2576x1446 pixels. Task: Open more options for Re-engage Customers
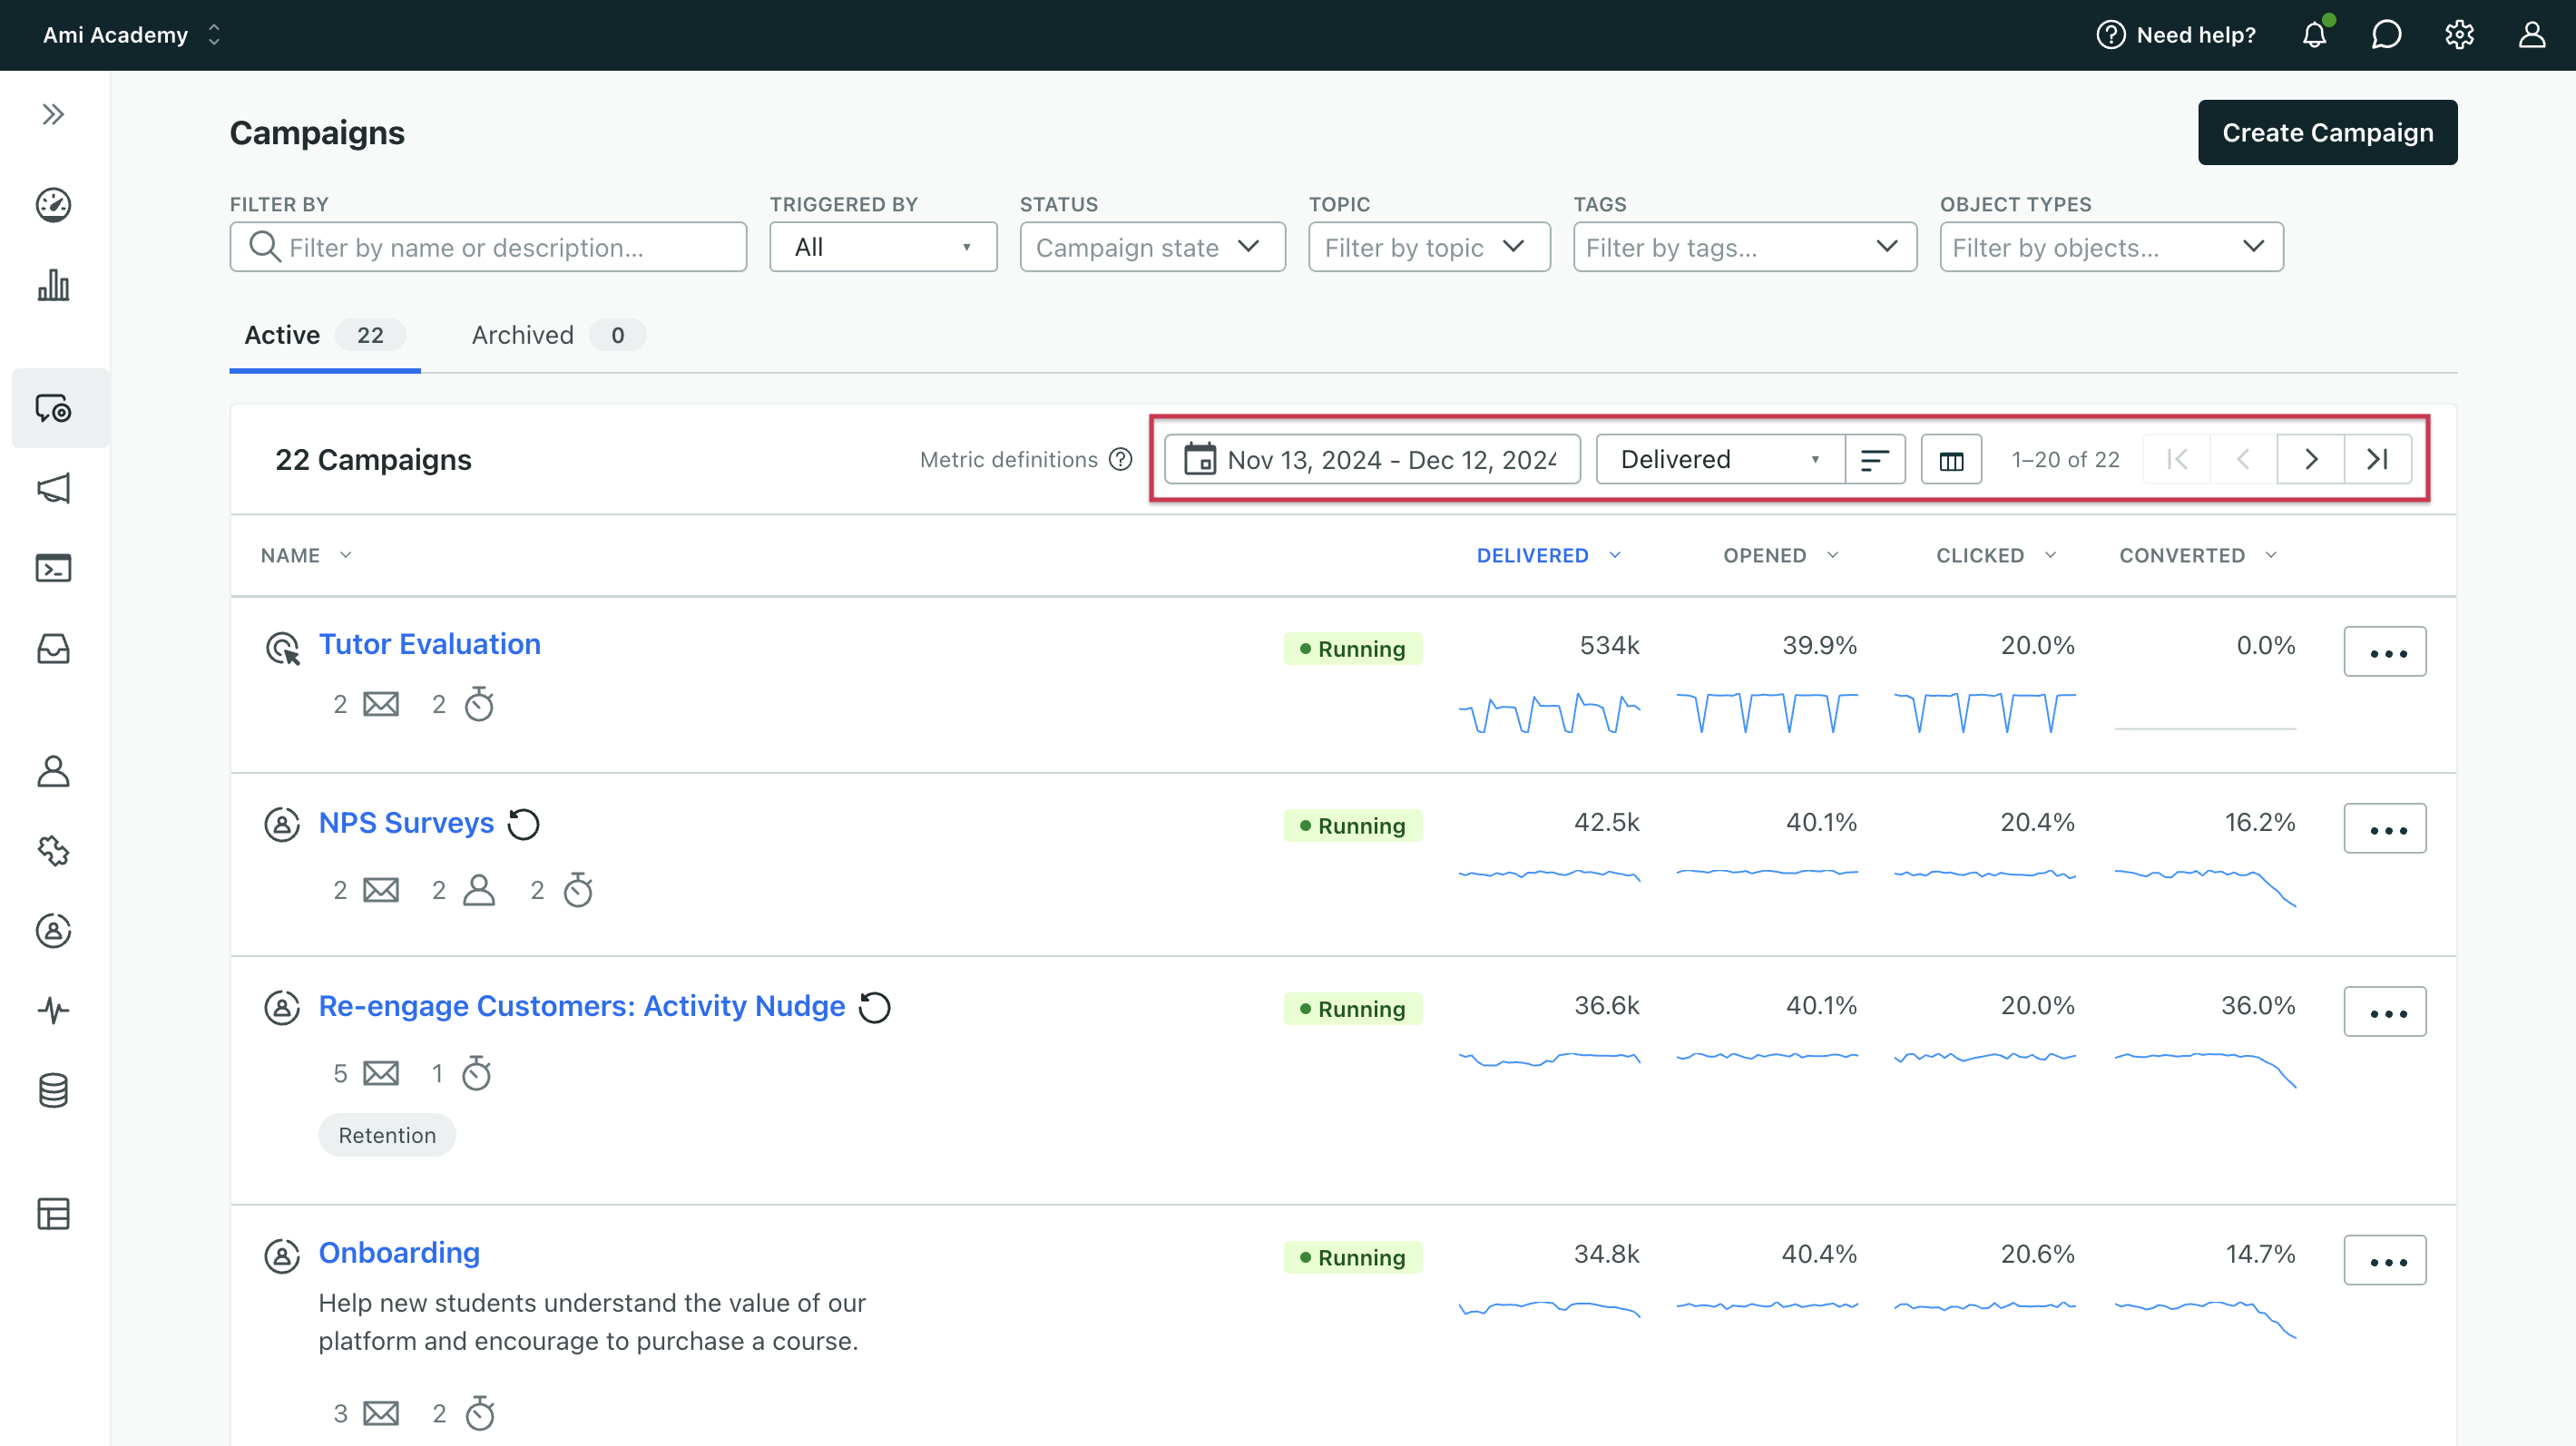pyautogui.click(x=2385, y=1012)
